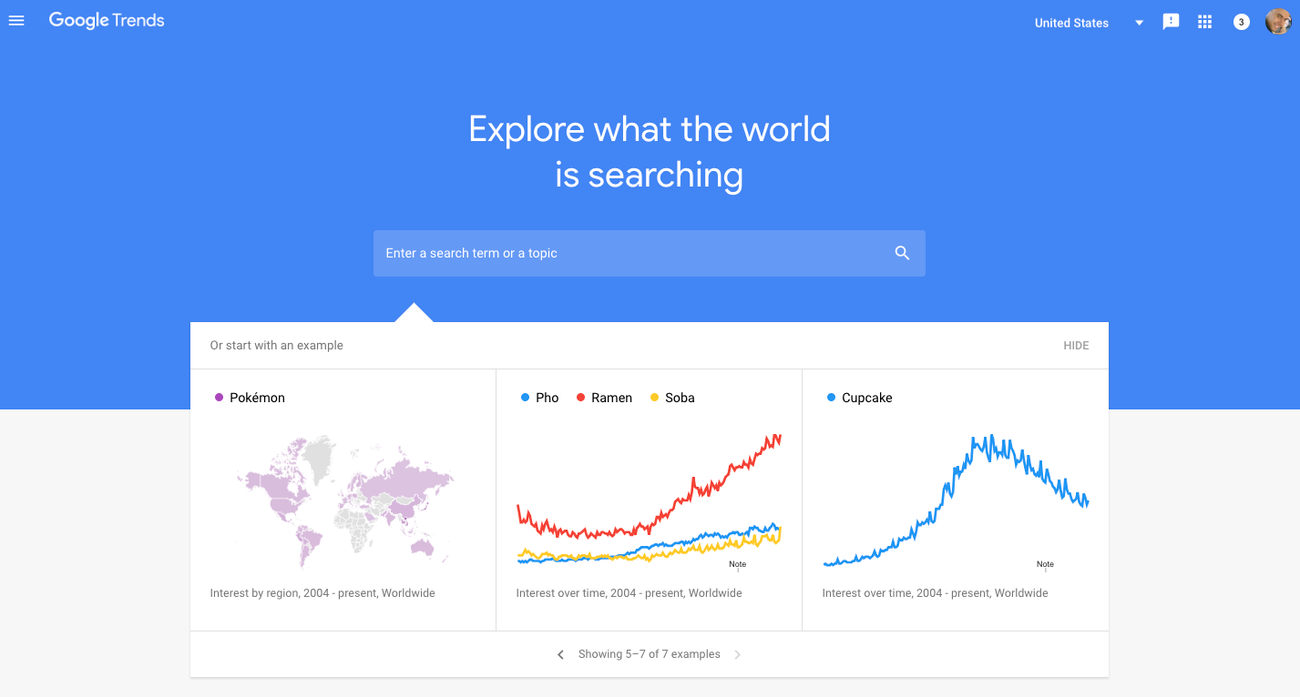Click the notifications badge showing 3
Screen dimensions: 1300x697
pyautogui.click(x=1241, y=21)
